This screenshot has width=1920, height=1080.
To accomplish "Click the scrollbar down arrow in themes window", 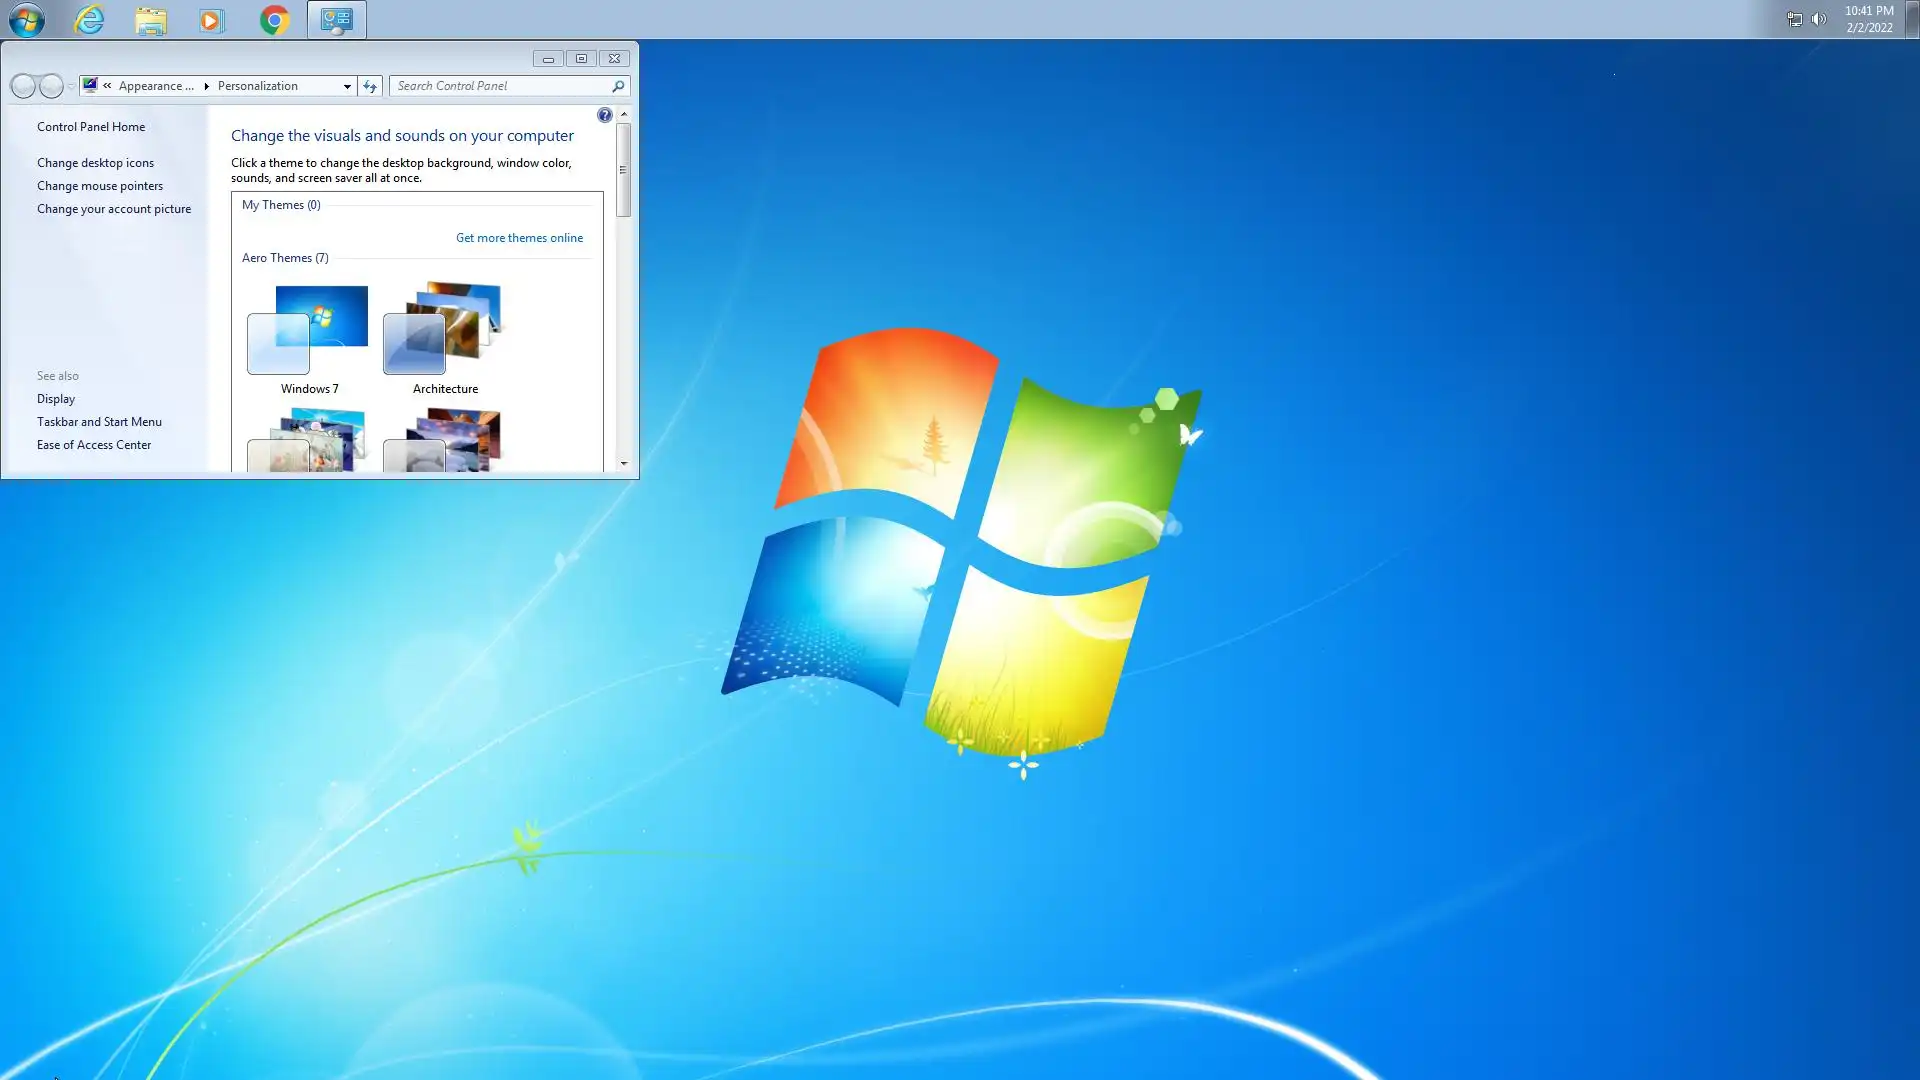I will tap(624, 463).
